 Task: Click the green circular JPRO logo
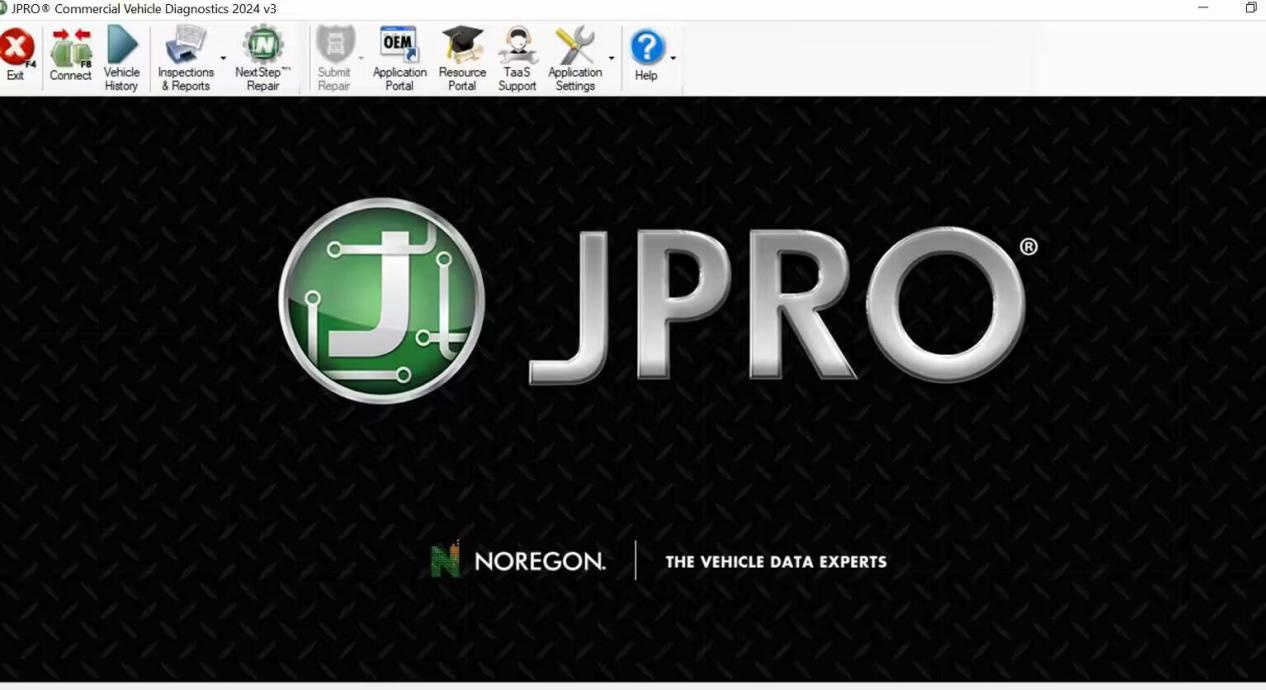(x=381, y=301)
